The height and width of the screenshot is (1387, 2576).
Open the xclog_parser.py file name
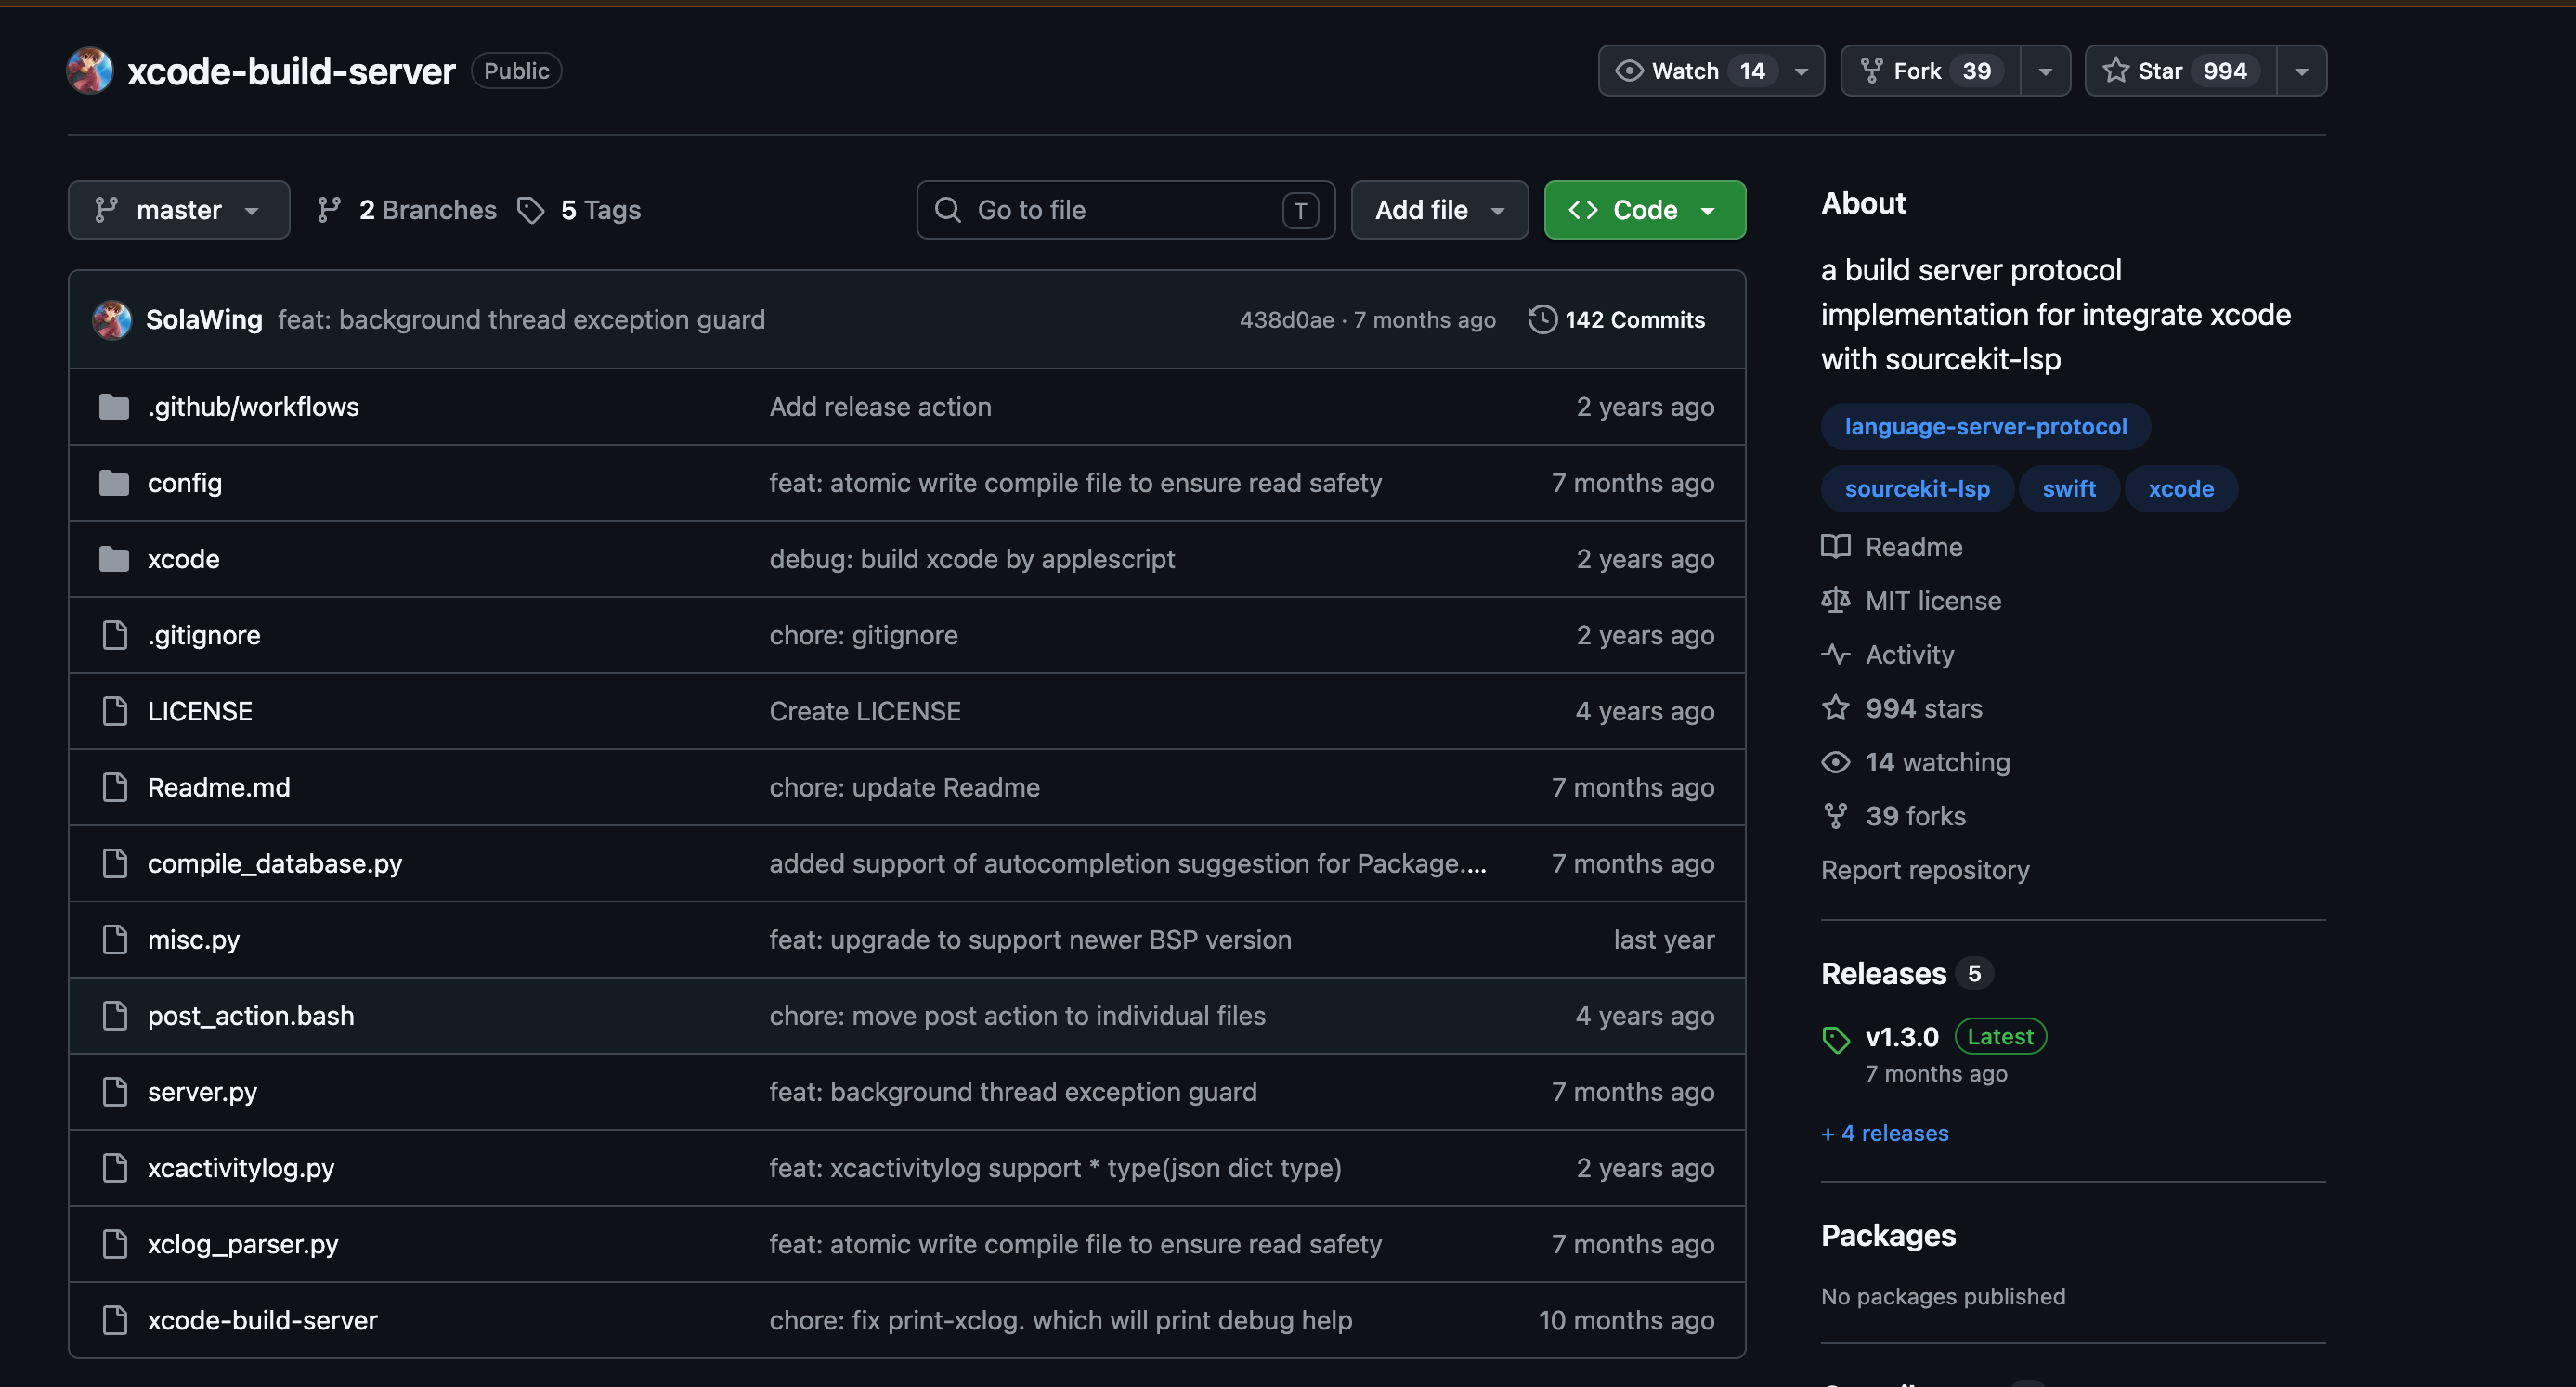click(x=243, y=1243)
